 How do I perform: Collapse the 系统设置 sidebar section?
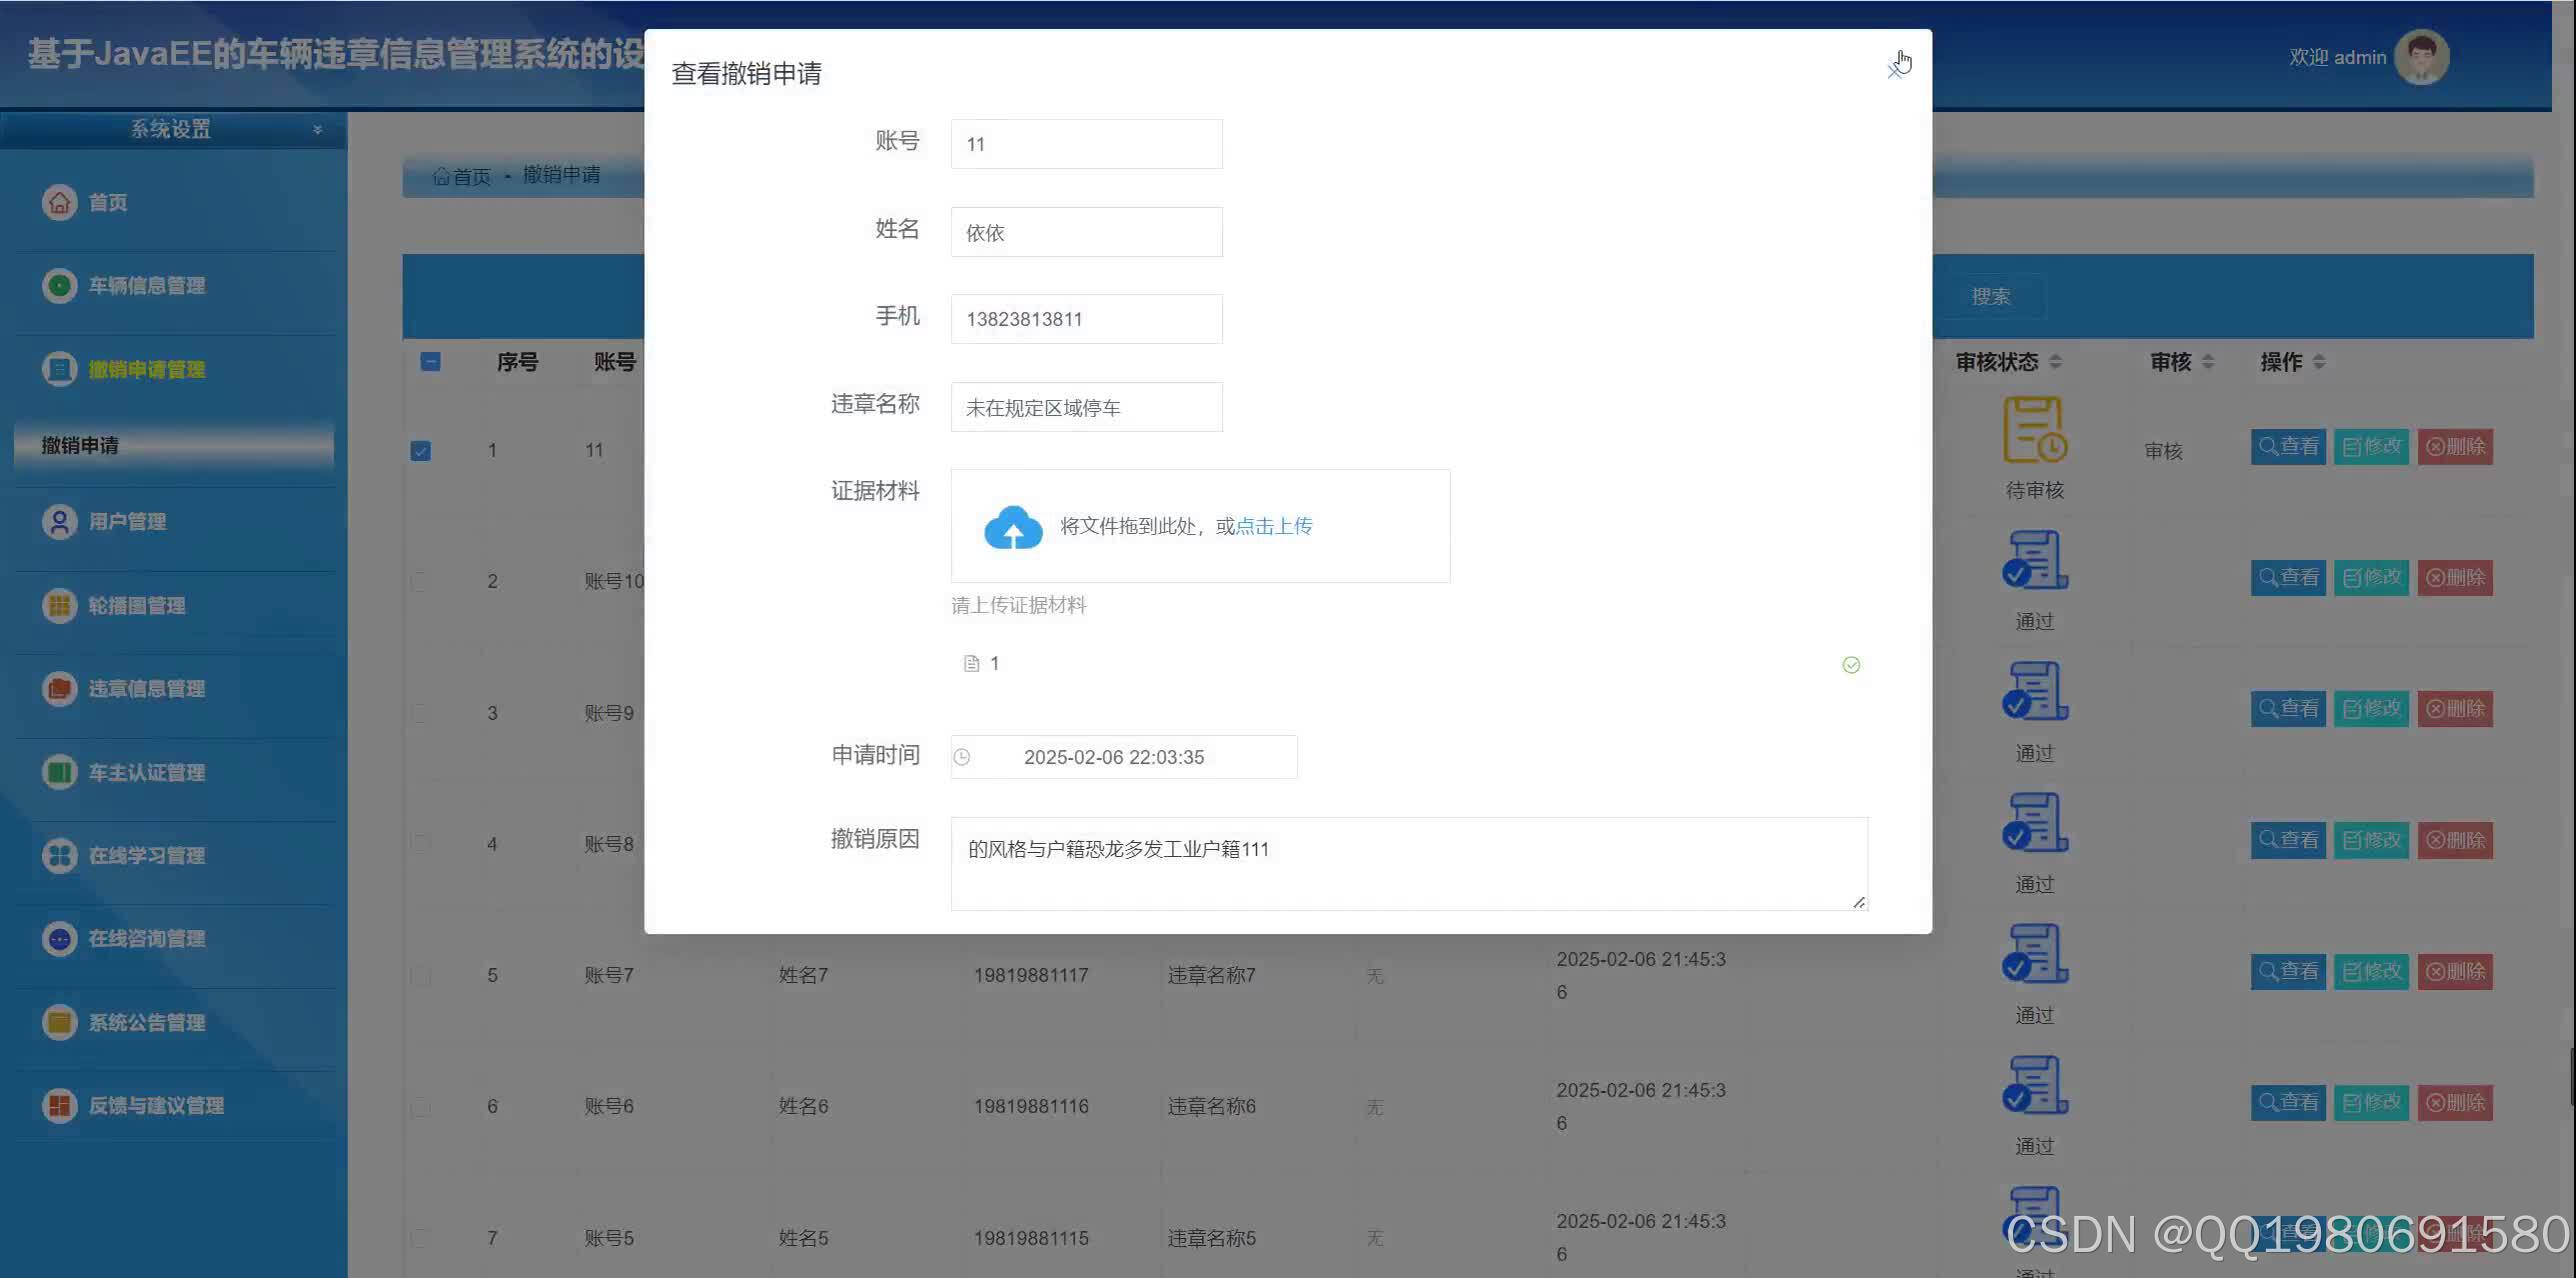[318, 129]
